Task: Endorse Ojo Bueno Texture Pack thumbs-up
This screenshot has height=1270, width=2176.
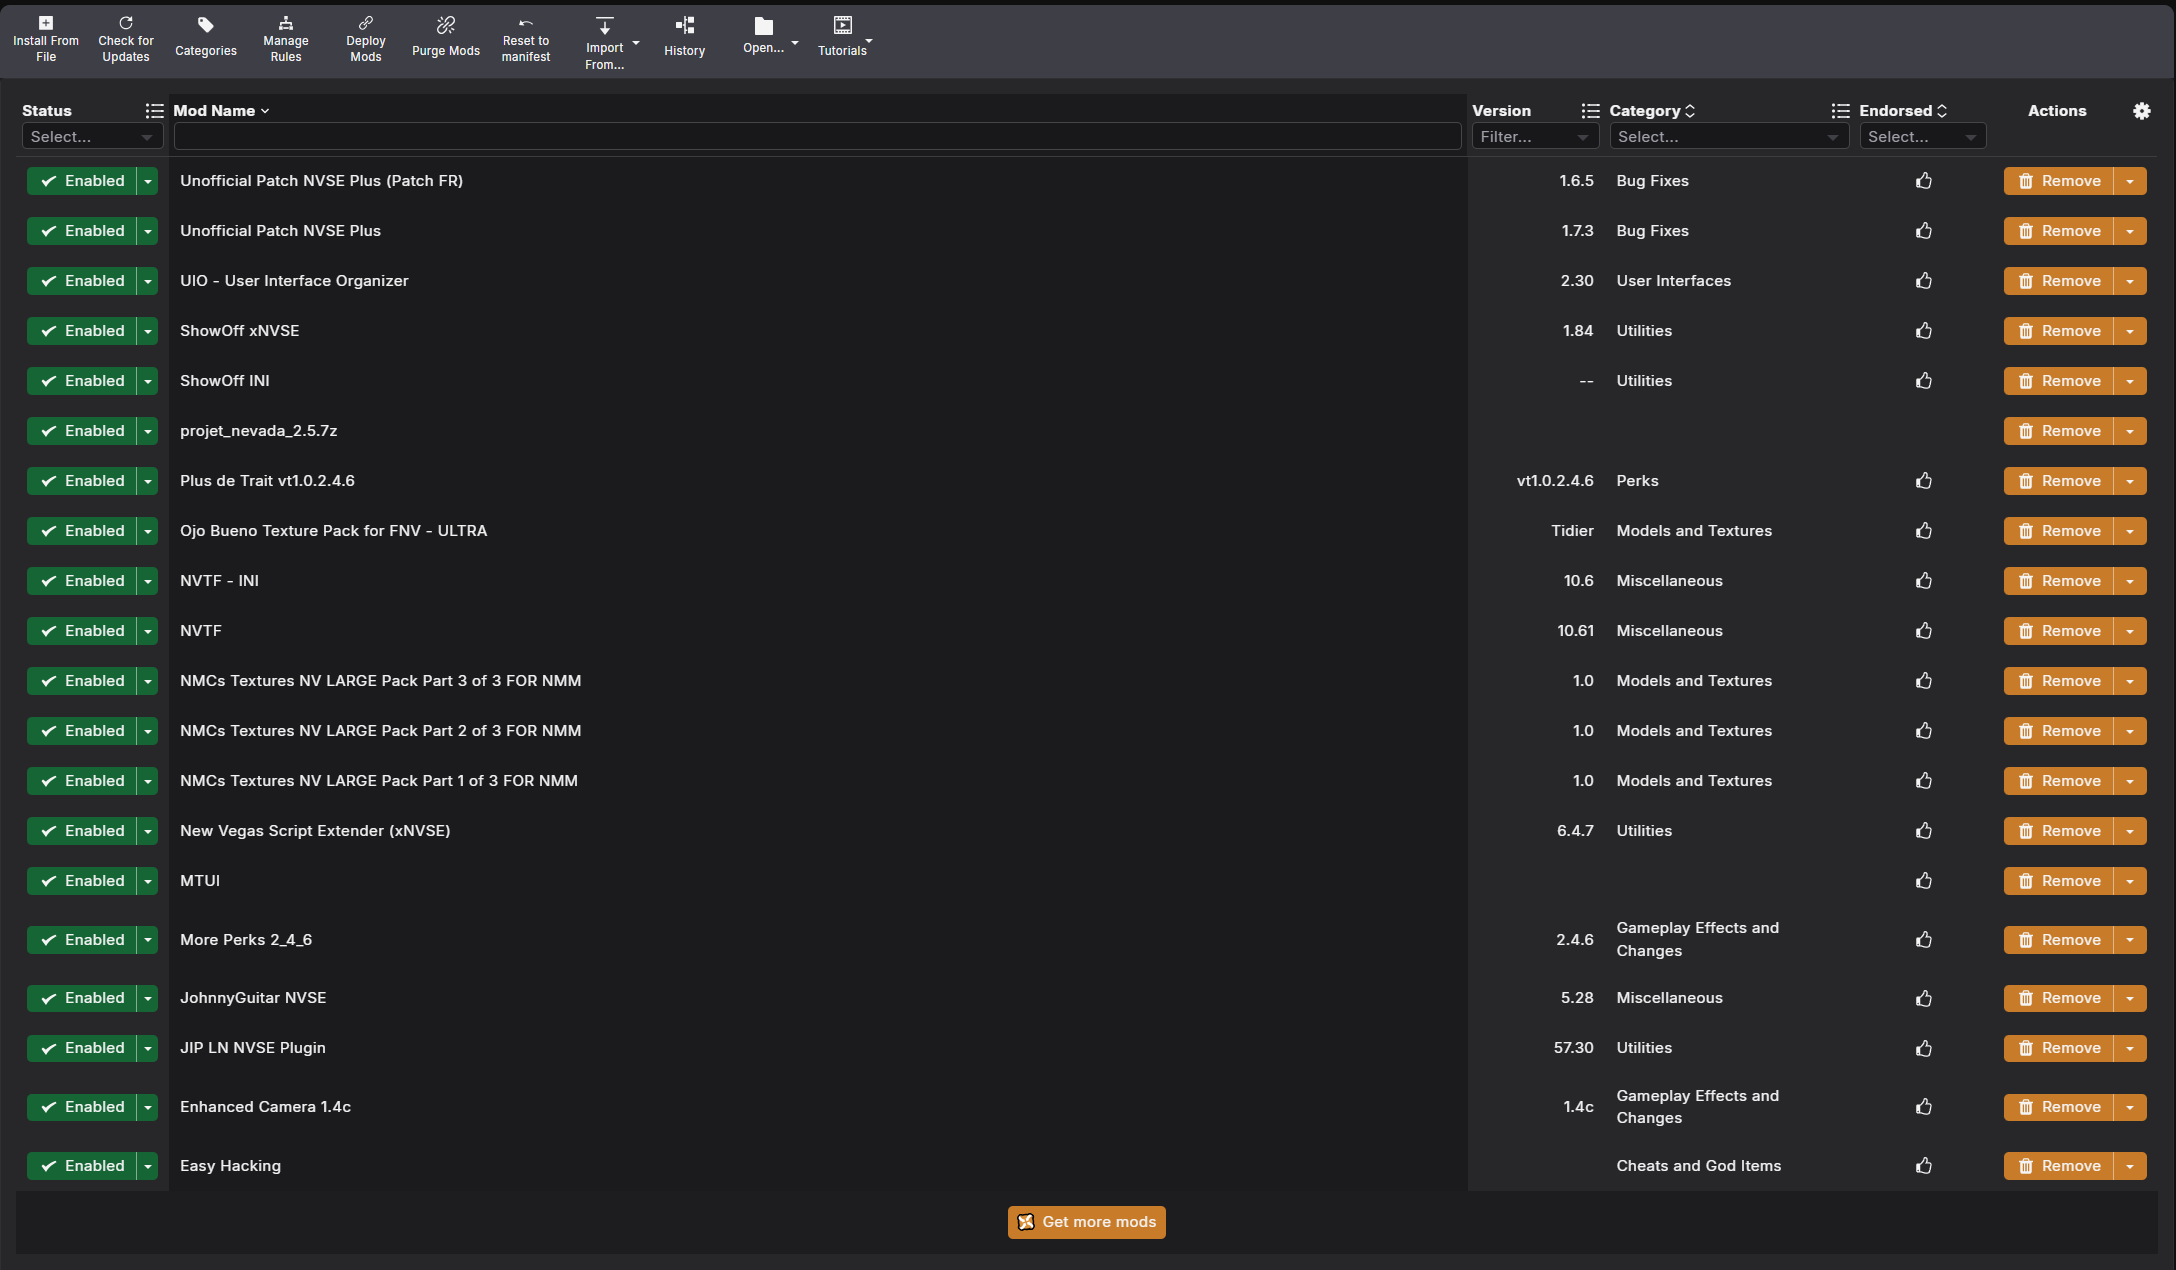Action: click(1924, 531)
